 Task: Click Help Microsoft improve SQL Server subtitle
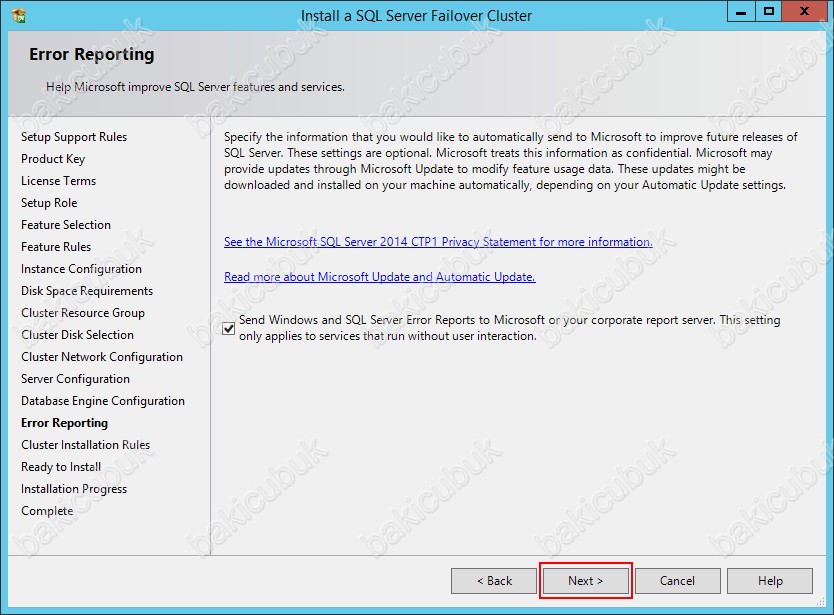point(195,87)
